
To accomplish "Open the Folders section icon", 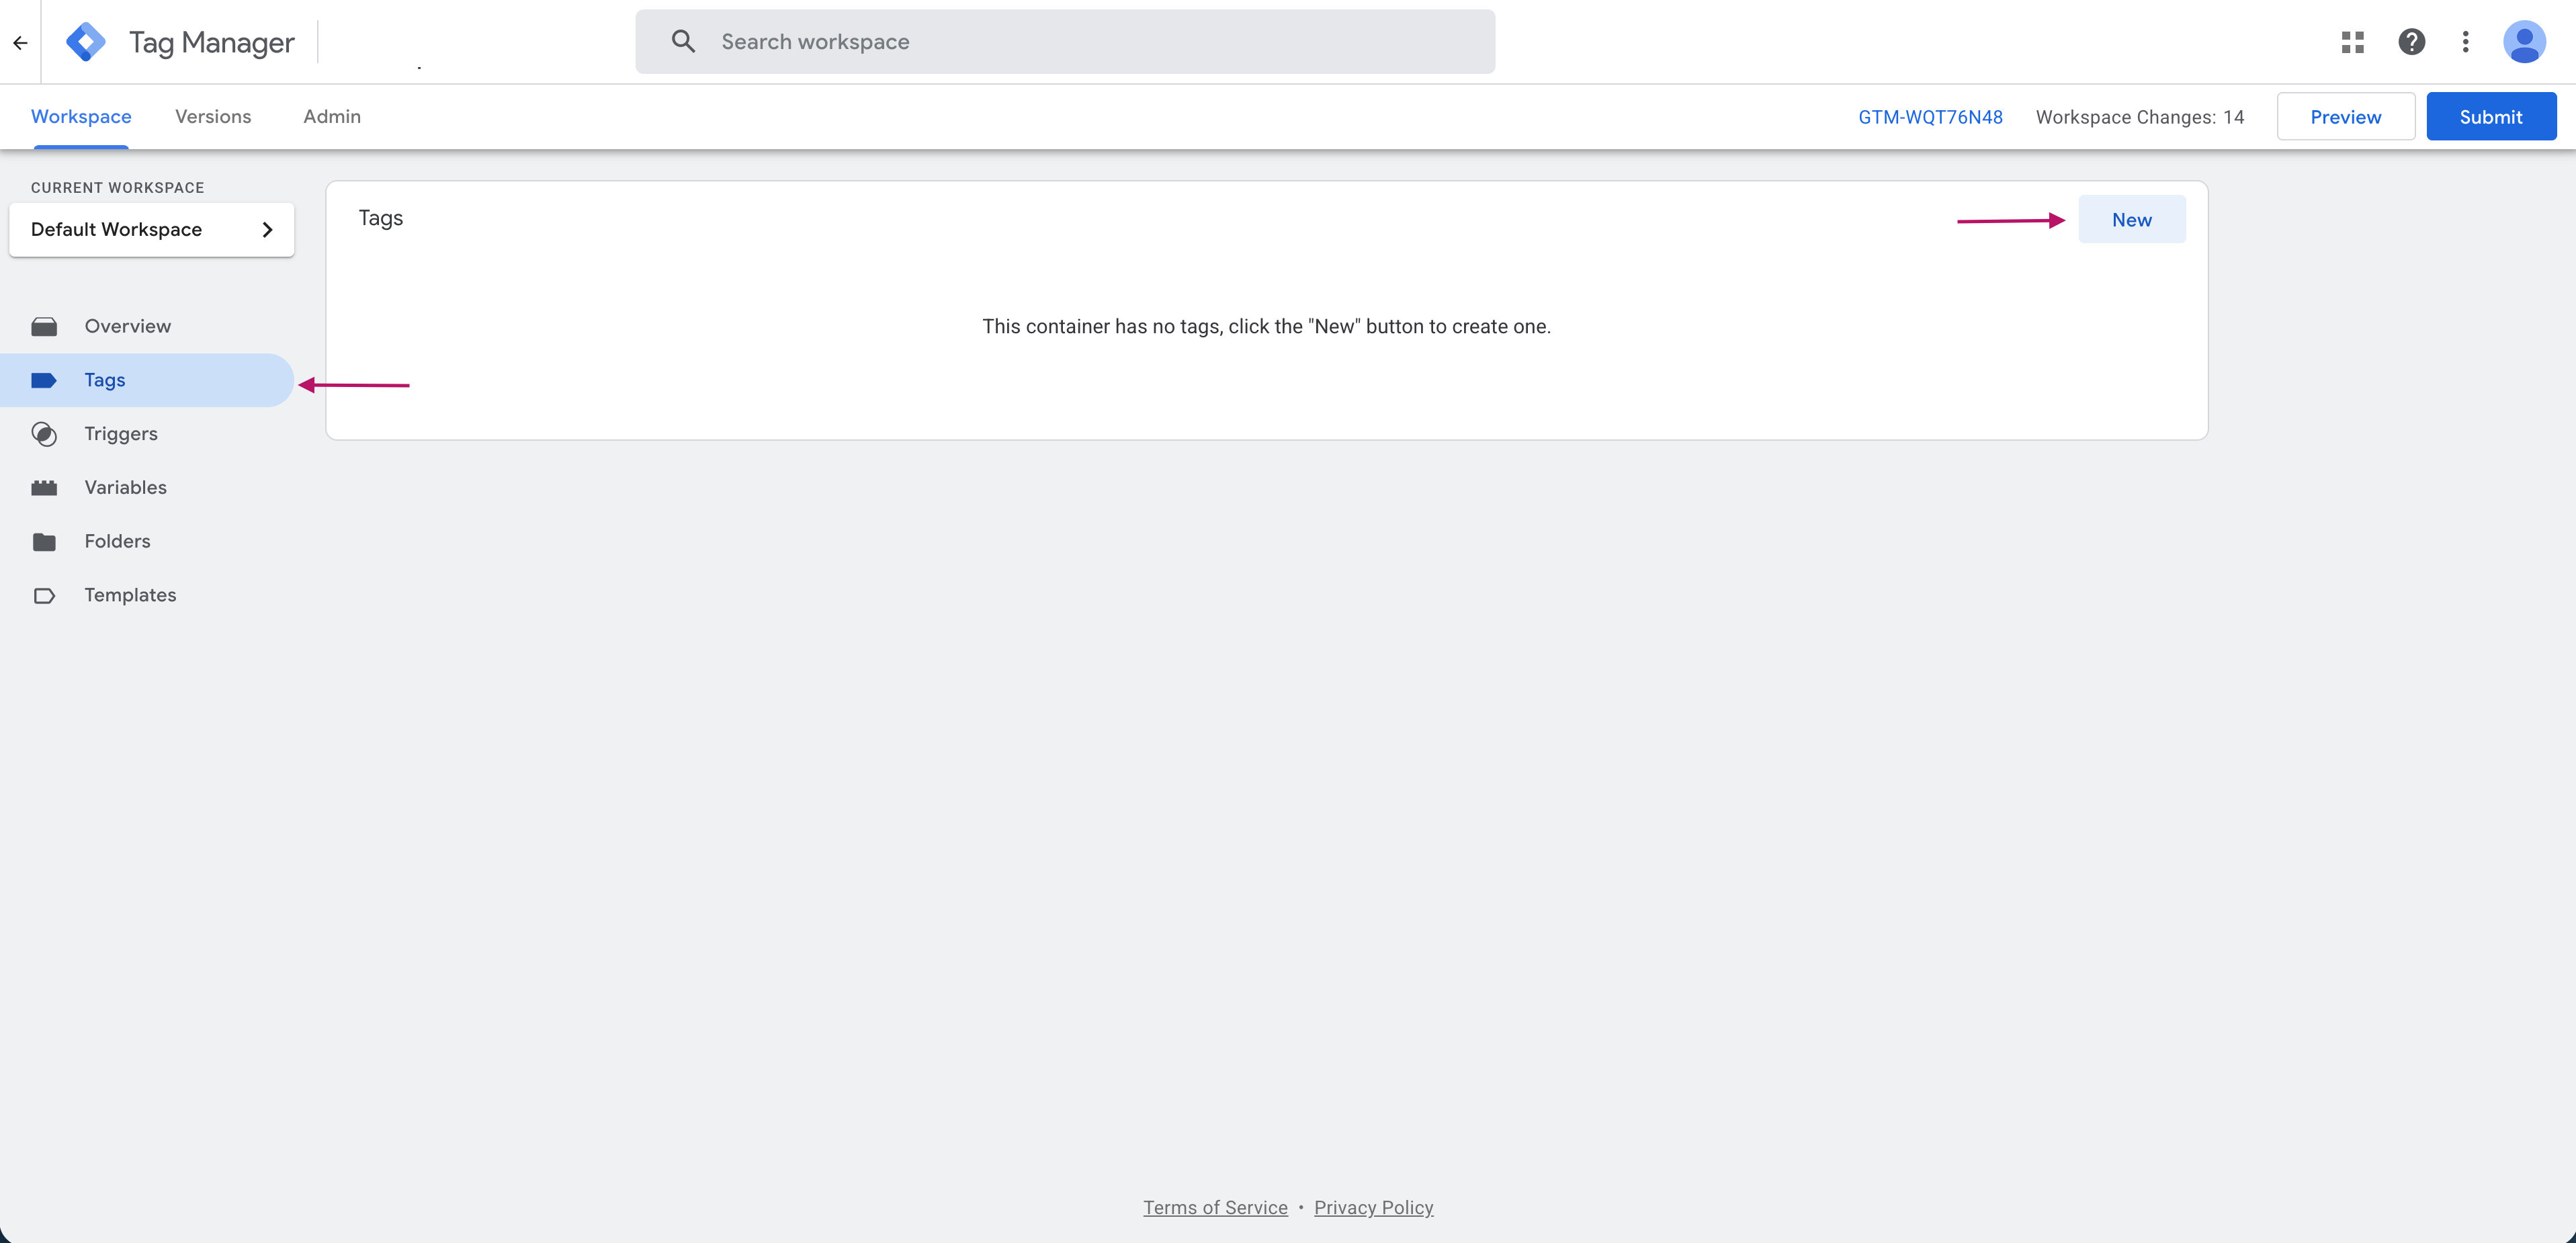I will pos(45,541).
